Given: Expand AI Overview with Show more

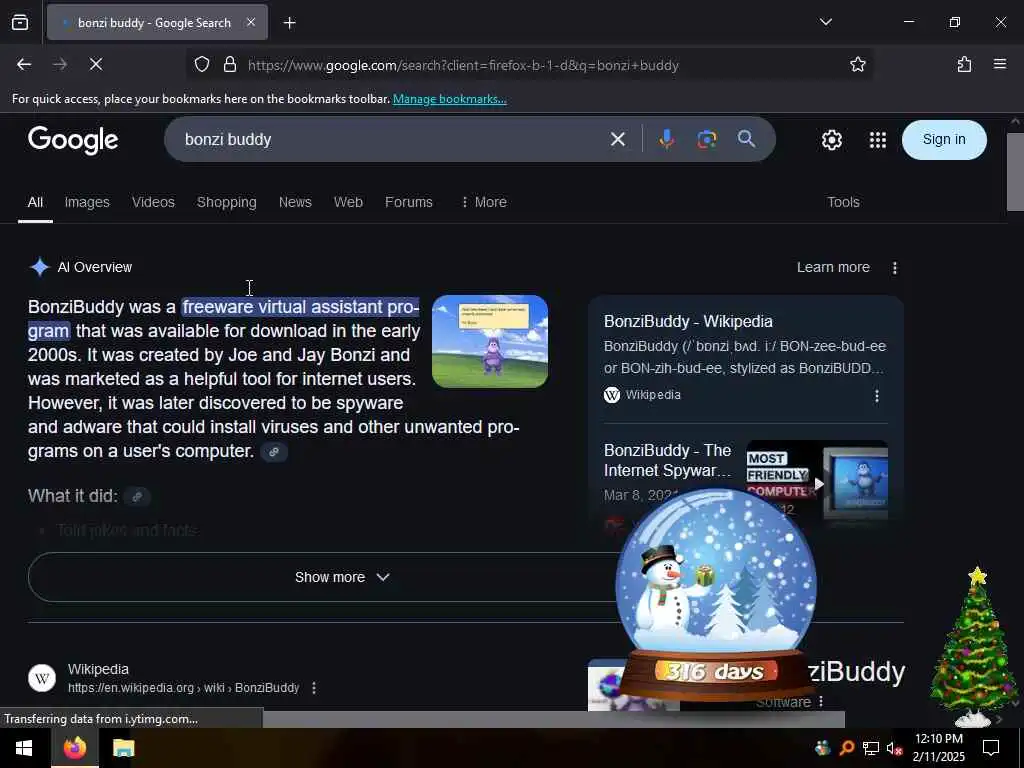Looking at the screenshot, I should pyautogui.click(x=342, y=577).
